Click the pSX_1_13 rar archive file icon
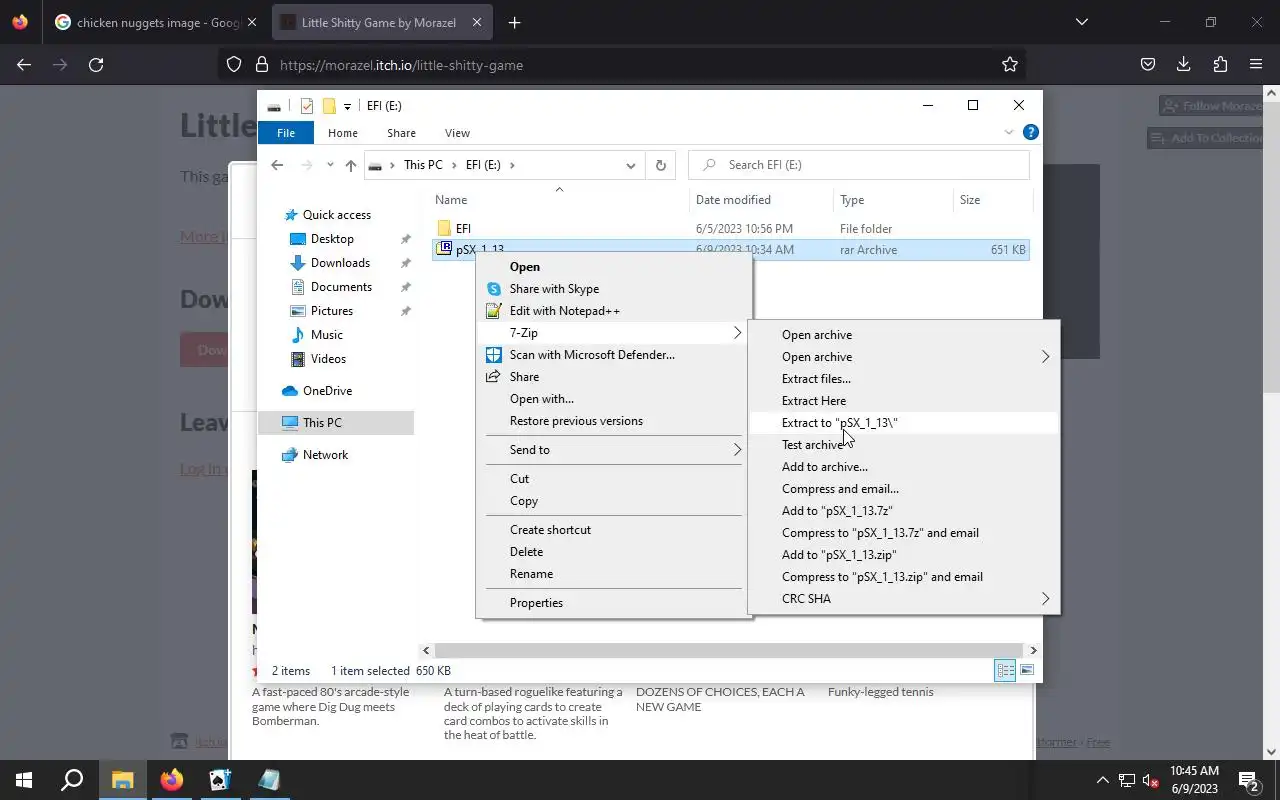This screenshot has height=800, width=1280. tap(444, 250)
